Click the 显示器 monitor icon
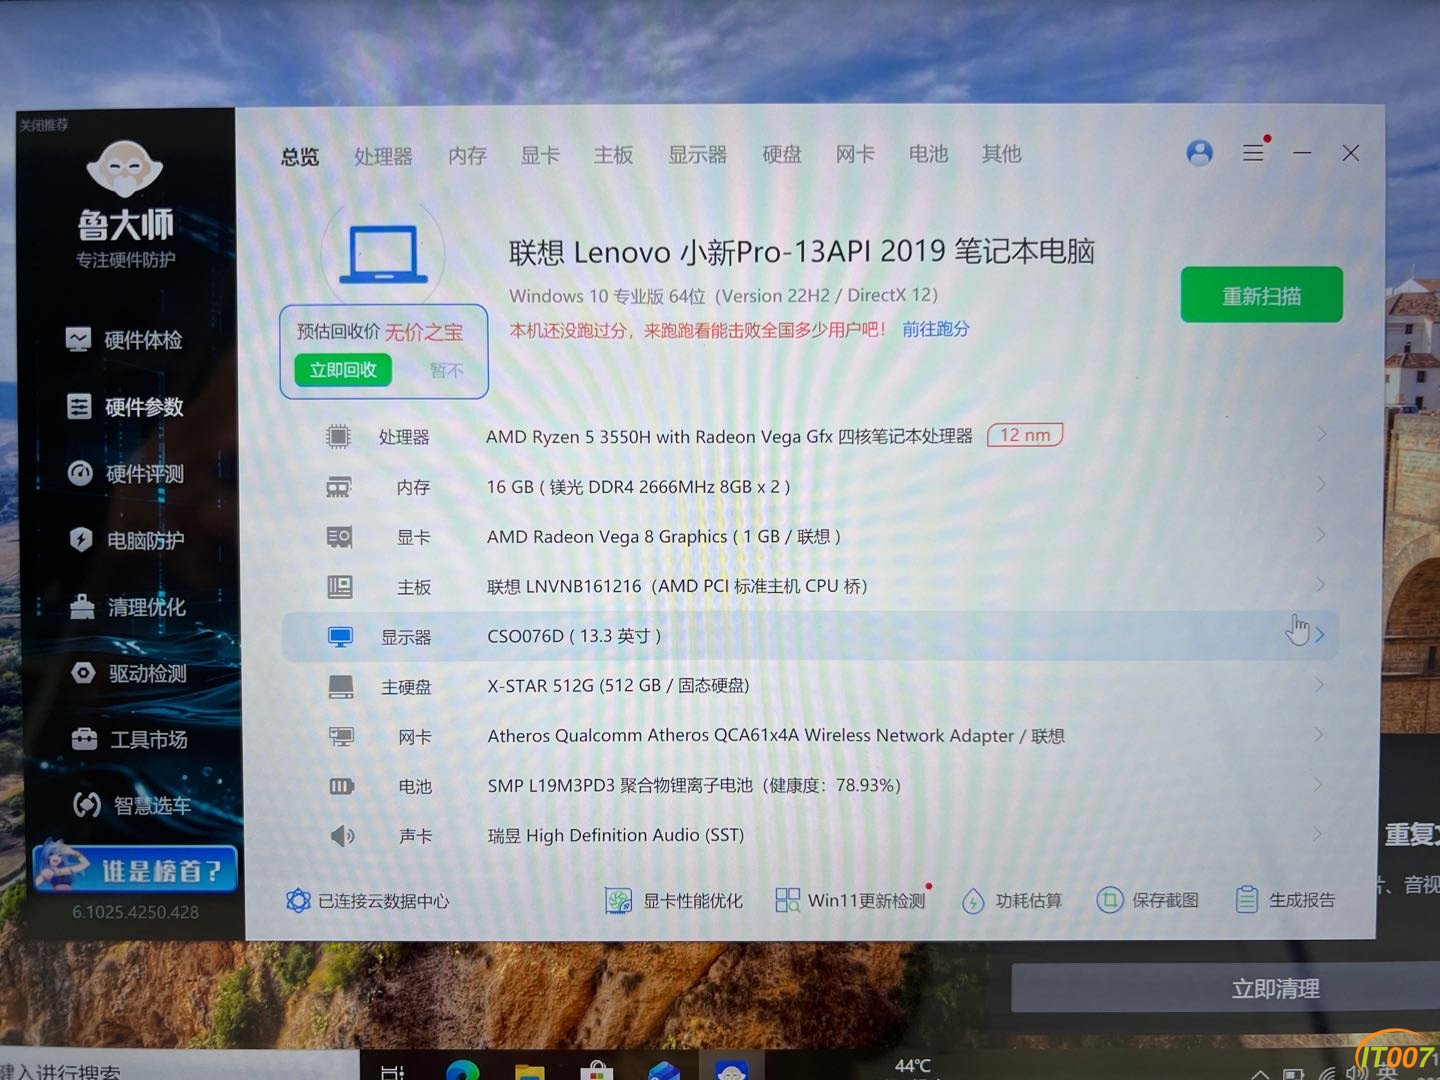 (x=341, y=637)
